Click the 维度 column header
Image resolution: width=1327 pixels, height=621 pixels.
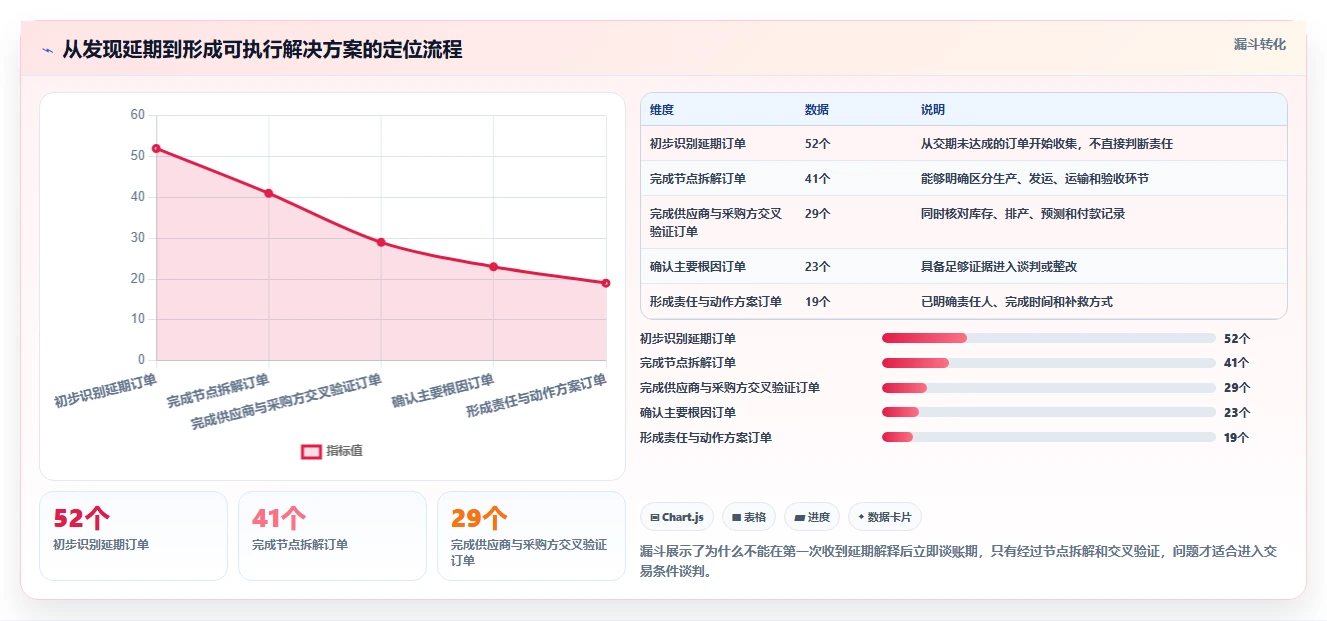point(662,110)
